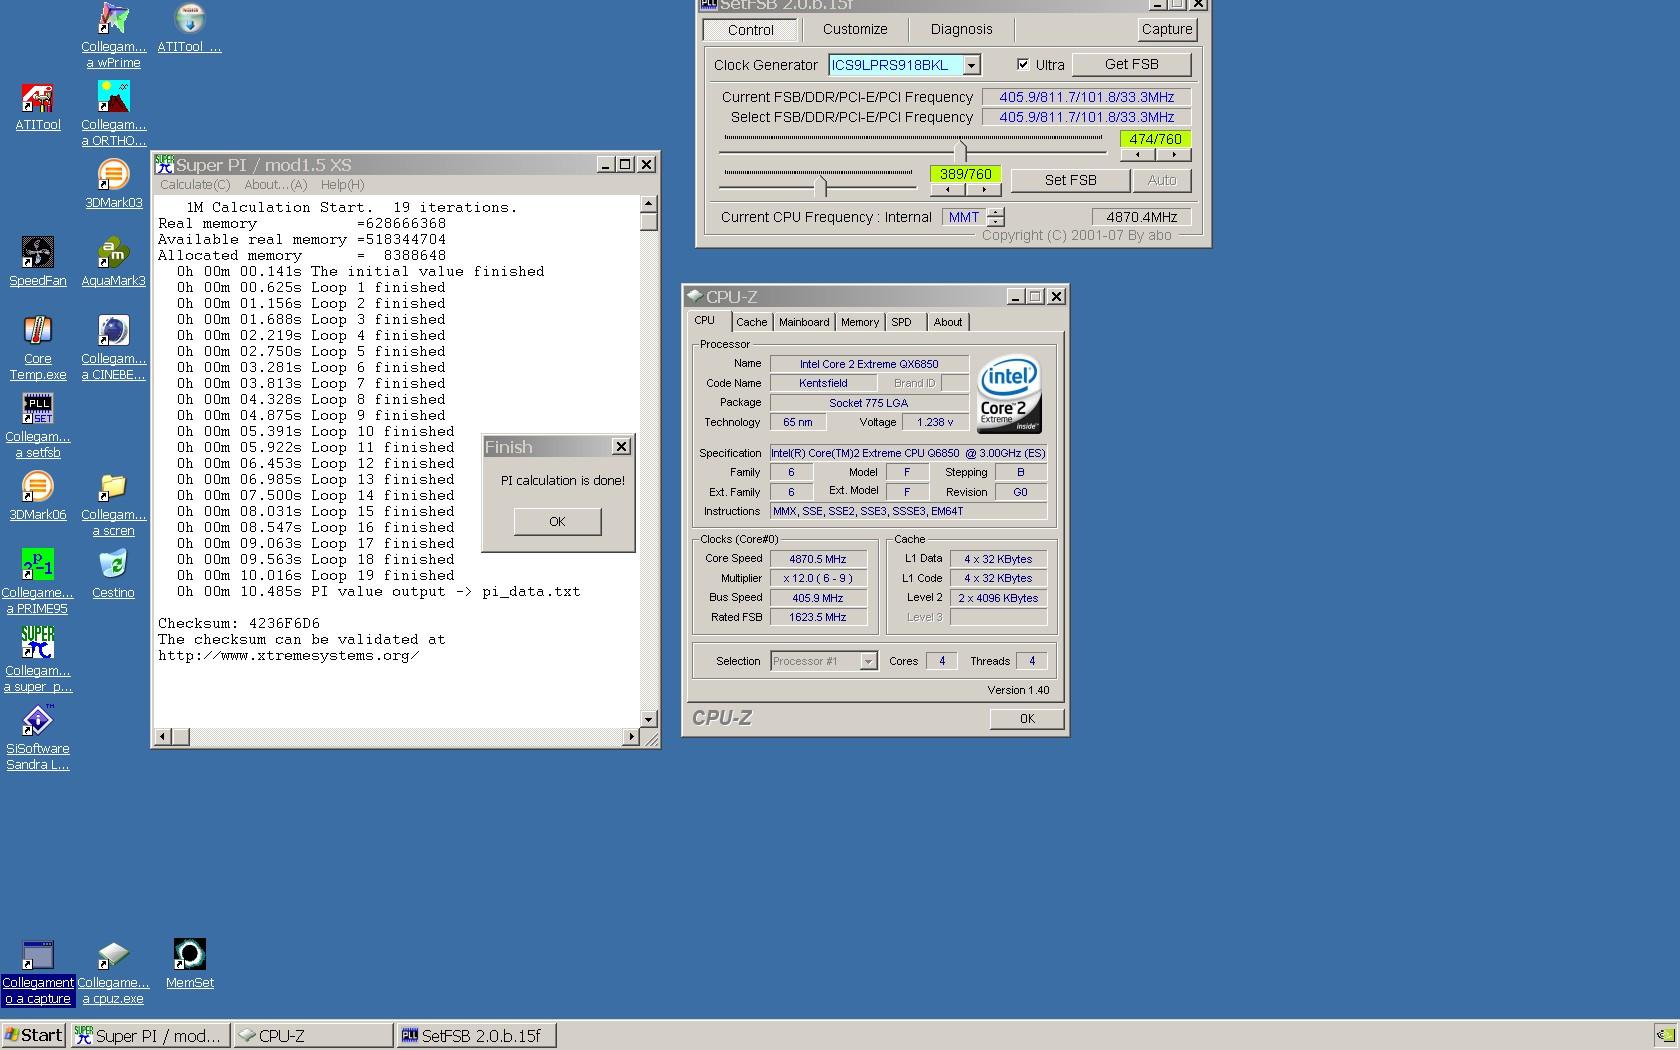Open Core Temp.exe desktop icon

38,331
